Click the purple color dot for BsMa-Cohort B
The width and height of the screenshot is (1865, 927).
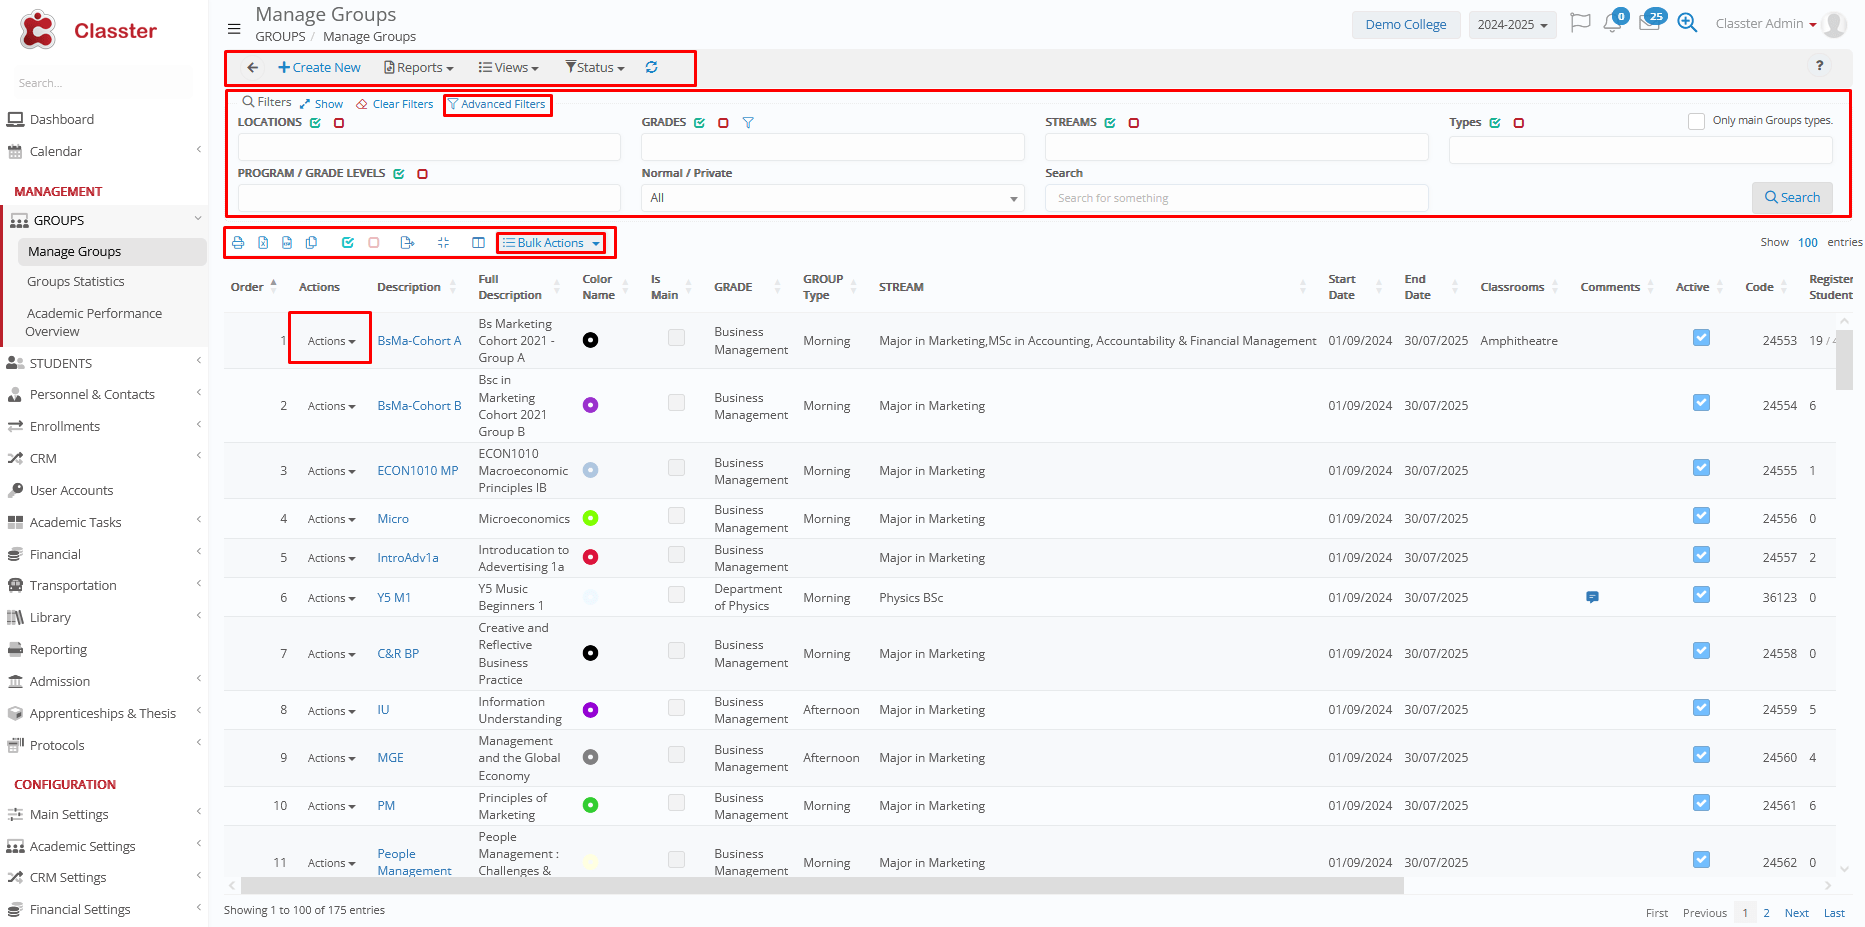point(590,405)
